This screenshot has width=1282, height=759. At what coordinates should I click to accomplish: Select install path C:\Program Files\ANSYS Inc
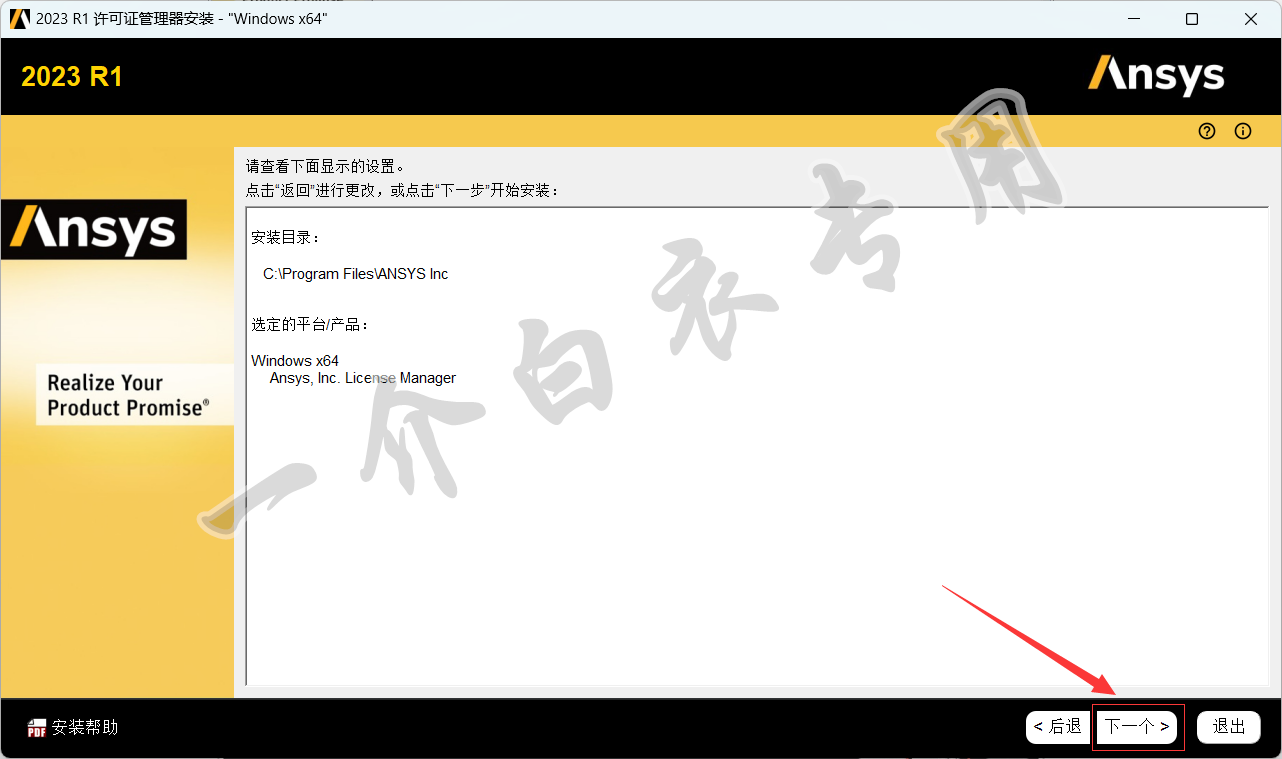pyautogui.click(x=355, y=273)
